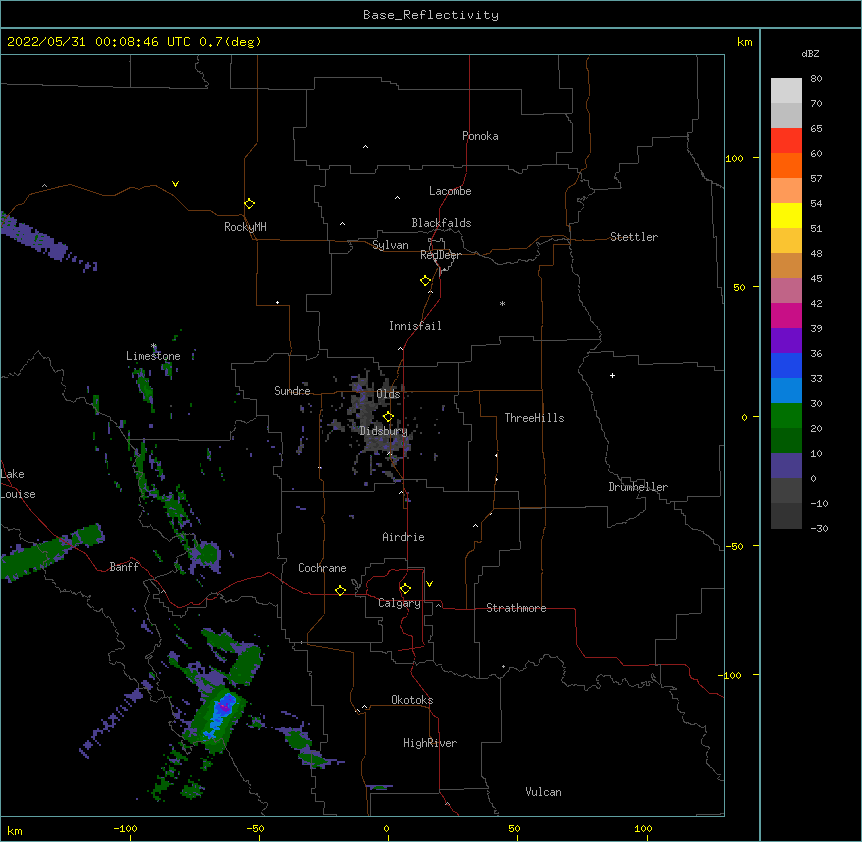Click the 0 tick on right vertical axis
This screenshot has height=842, width=862.
click(744, 417)
